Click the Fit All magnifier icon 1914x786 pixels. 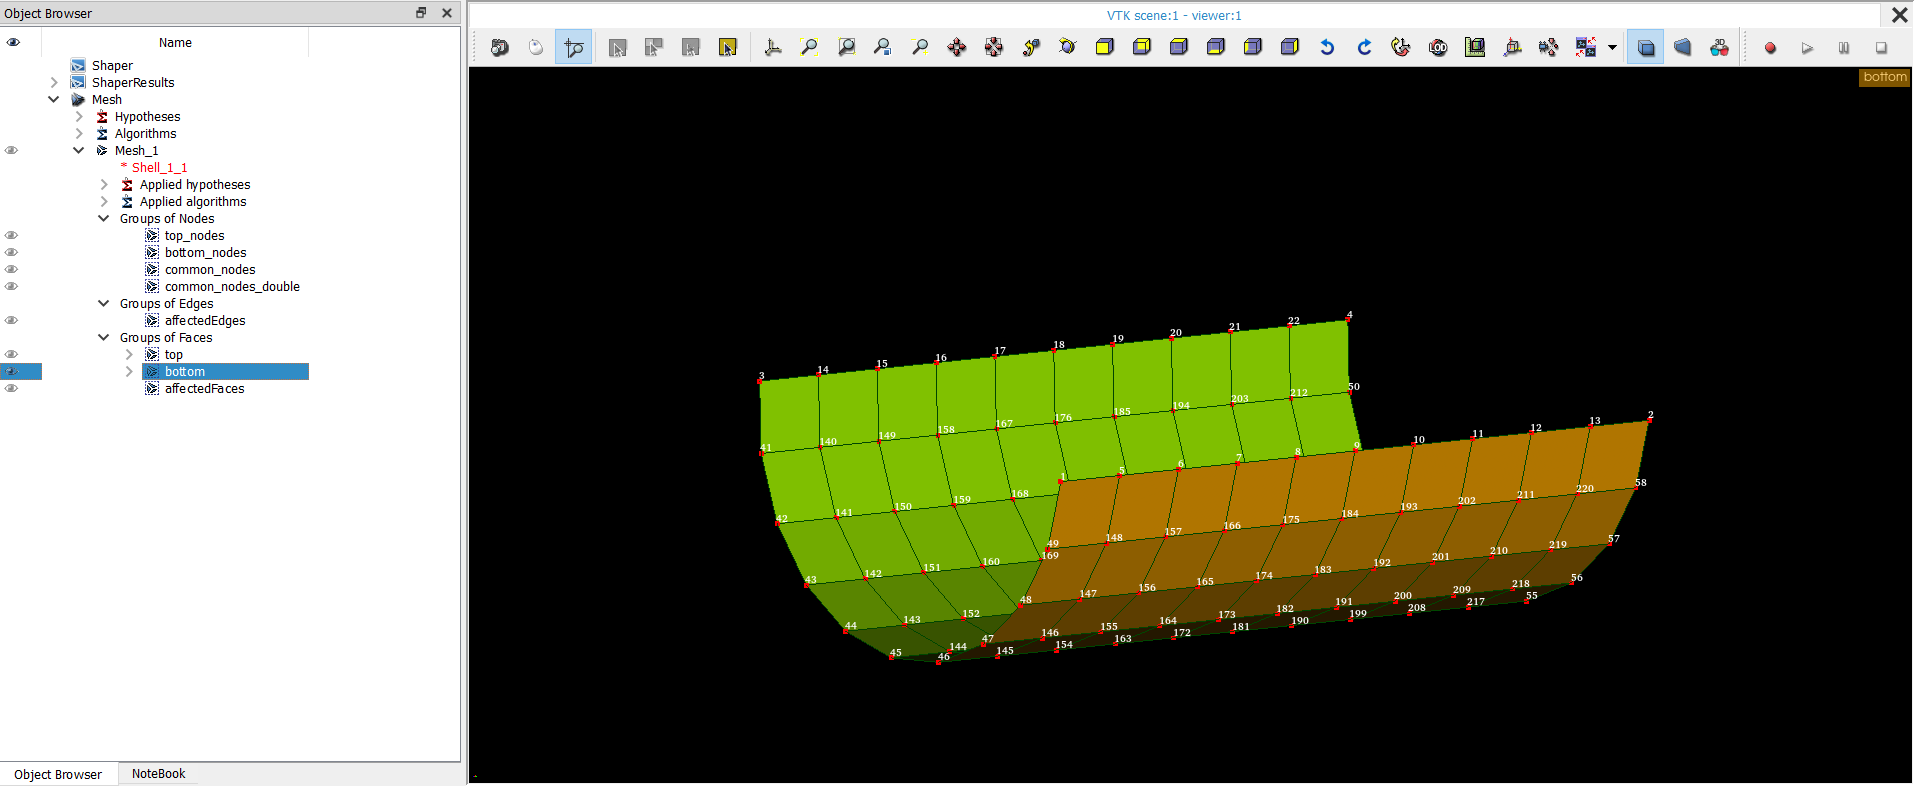[809, 47]
